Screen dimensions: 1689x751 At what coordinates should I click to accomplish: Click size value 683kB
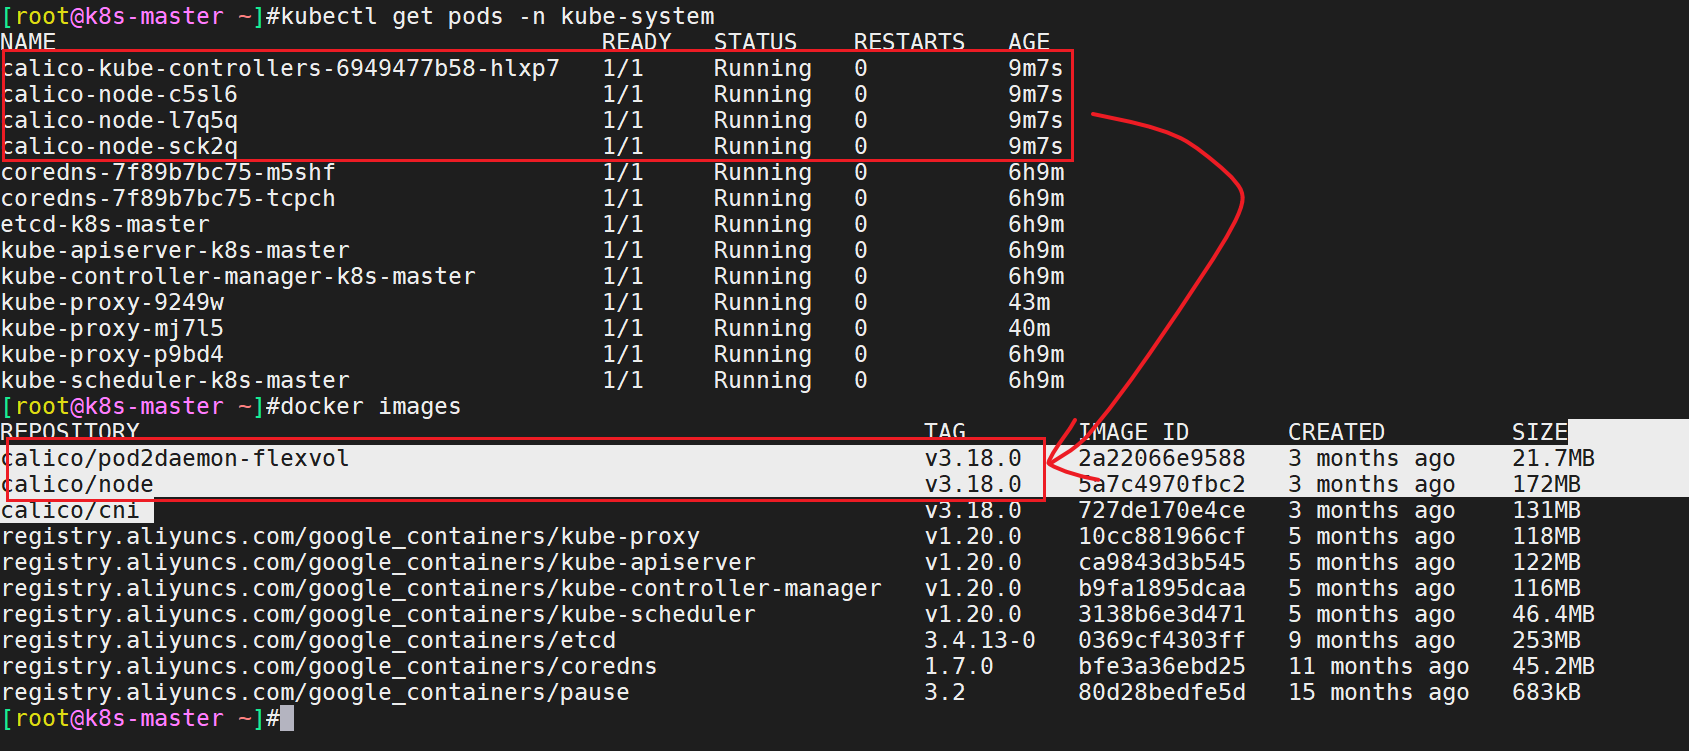click(x=1546, y=692)
